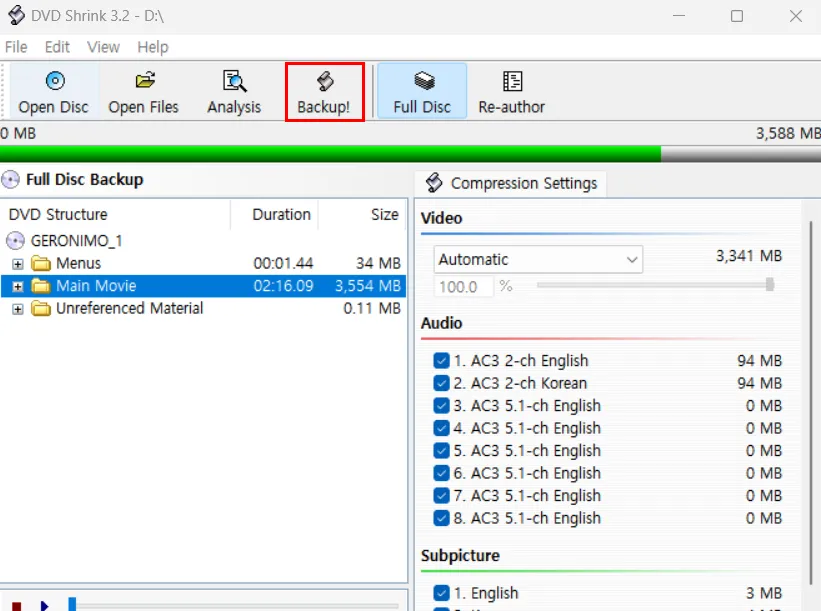This screenshot has width=821, height=611.
Task: Uncheck audio track 4 AC3 5.1-ch English
Action: click(441, 428)
